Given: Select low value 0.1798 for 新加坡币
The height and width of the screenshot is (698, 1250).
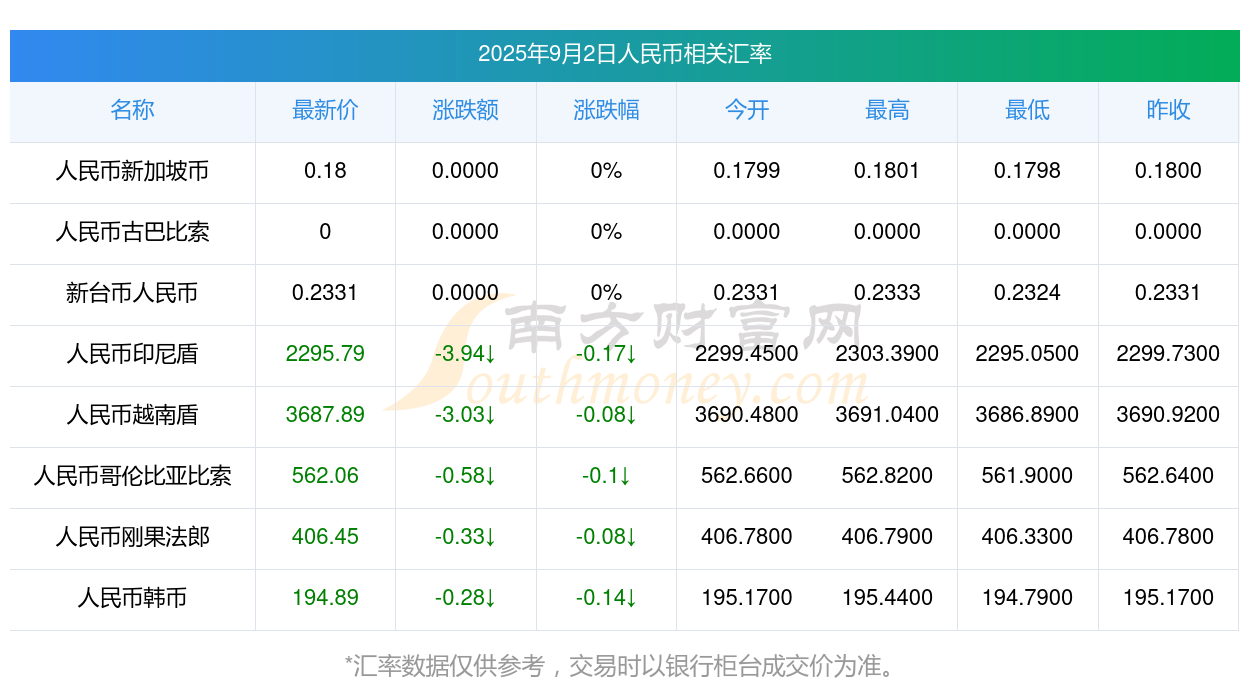Looking at the screenshot, I should [1027, 171].
